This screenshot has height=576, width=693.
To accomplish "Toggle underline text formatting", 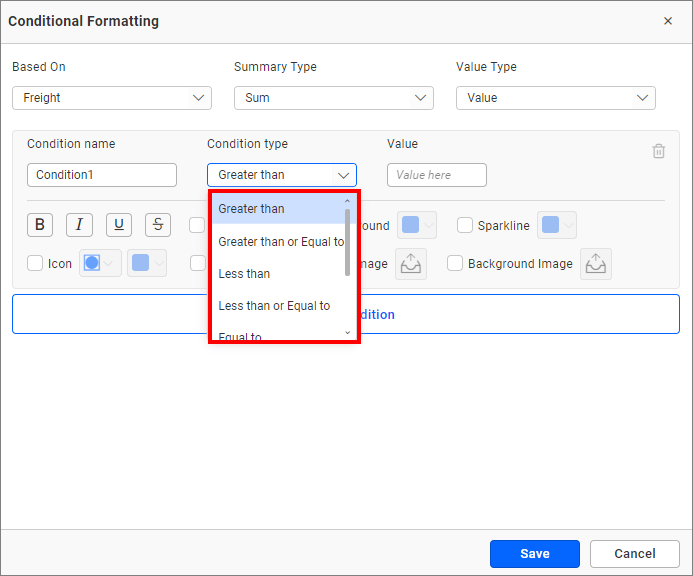I will point(119,225).
